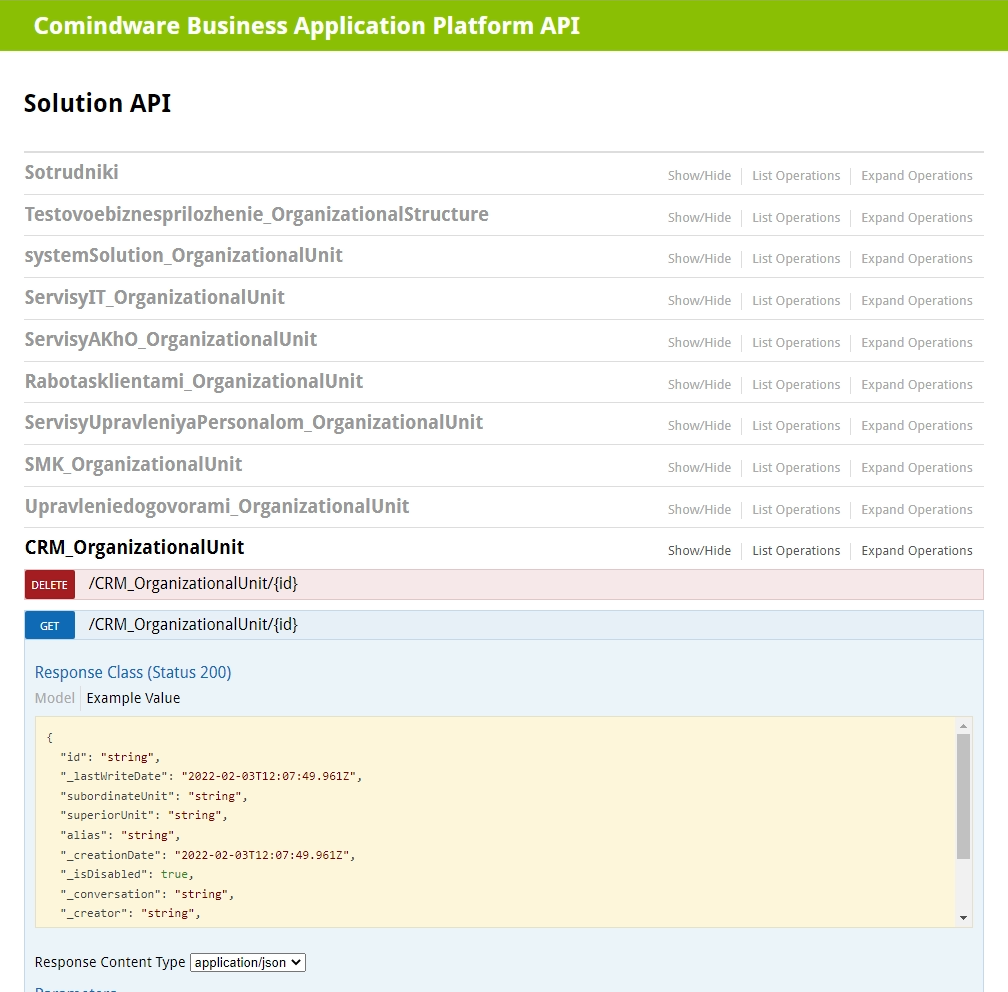Expand operations for Sotrudniki

click(x=917, y=176)
